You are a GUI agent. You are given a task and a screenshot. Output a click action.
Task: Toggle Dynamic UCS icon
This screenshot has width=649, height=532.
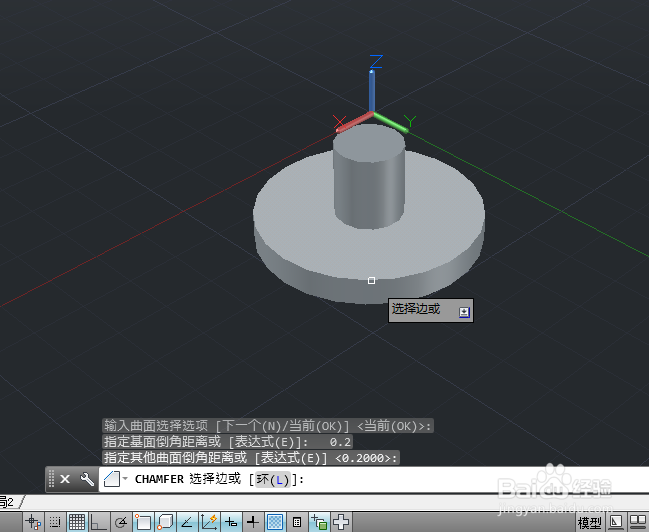[209, 522]
